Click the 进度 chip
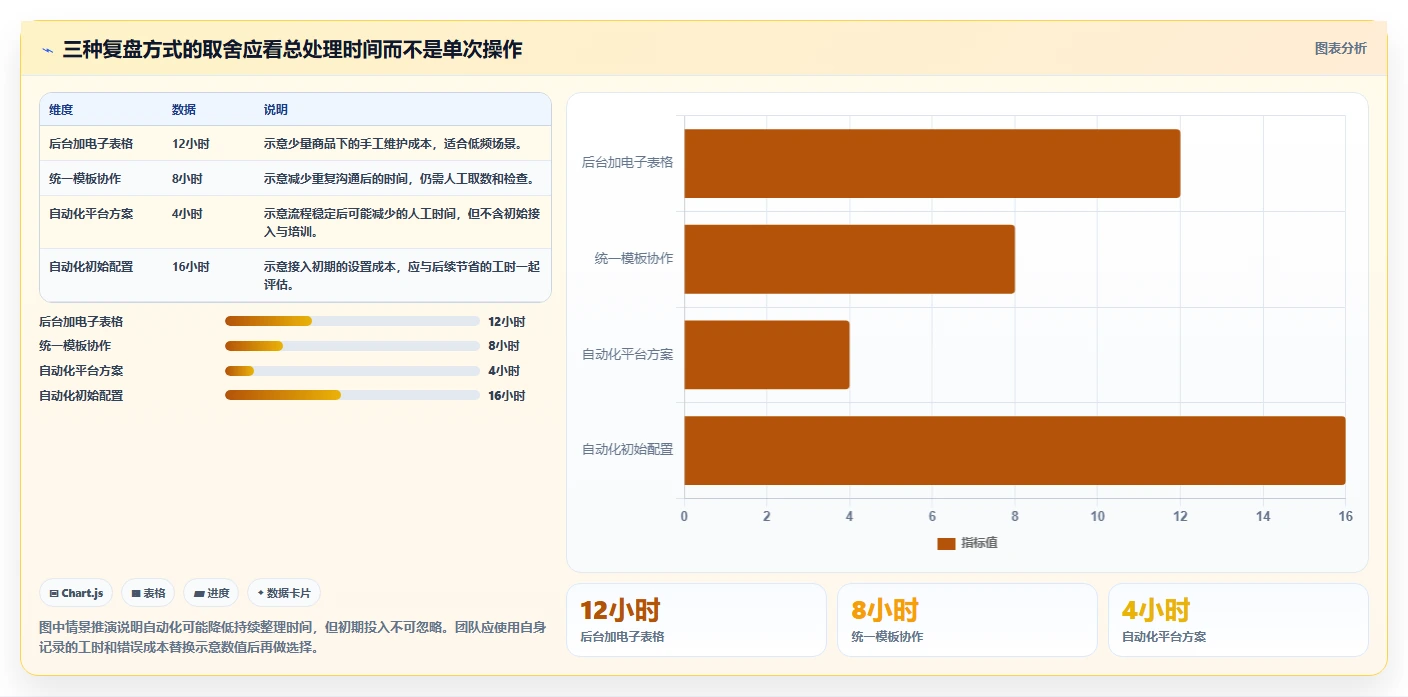This screenshot has width=1408, height=697. pyautogui.click(x=211, y=593)
